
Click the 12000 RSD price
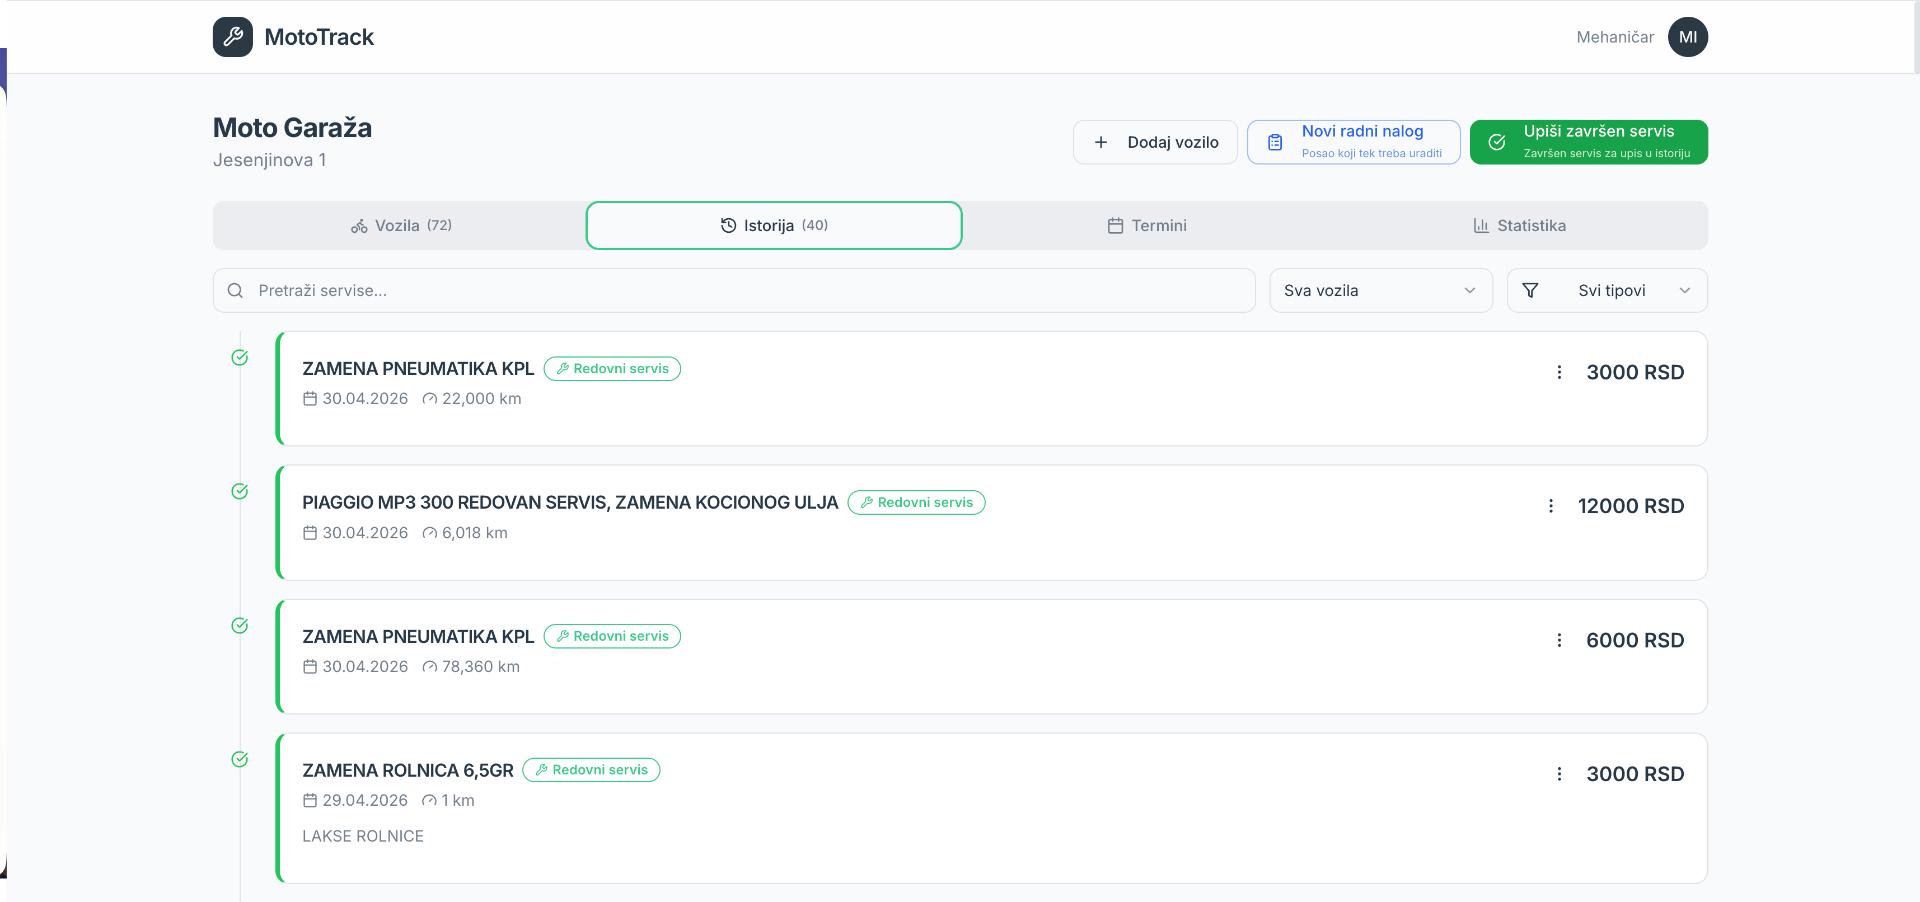point(1631,506)
